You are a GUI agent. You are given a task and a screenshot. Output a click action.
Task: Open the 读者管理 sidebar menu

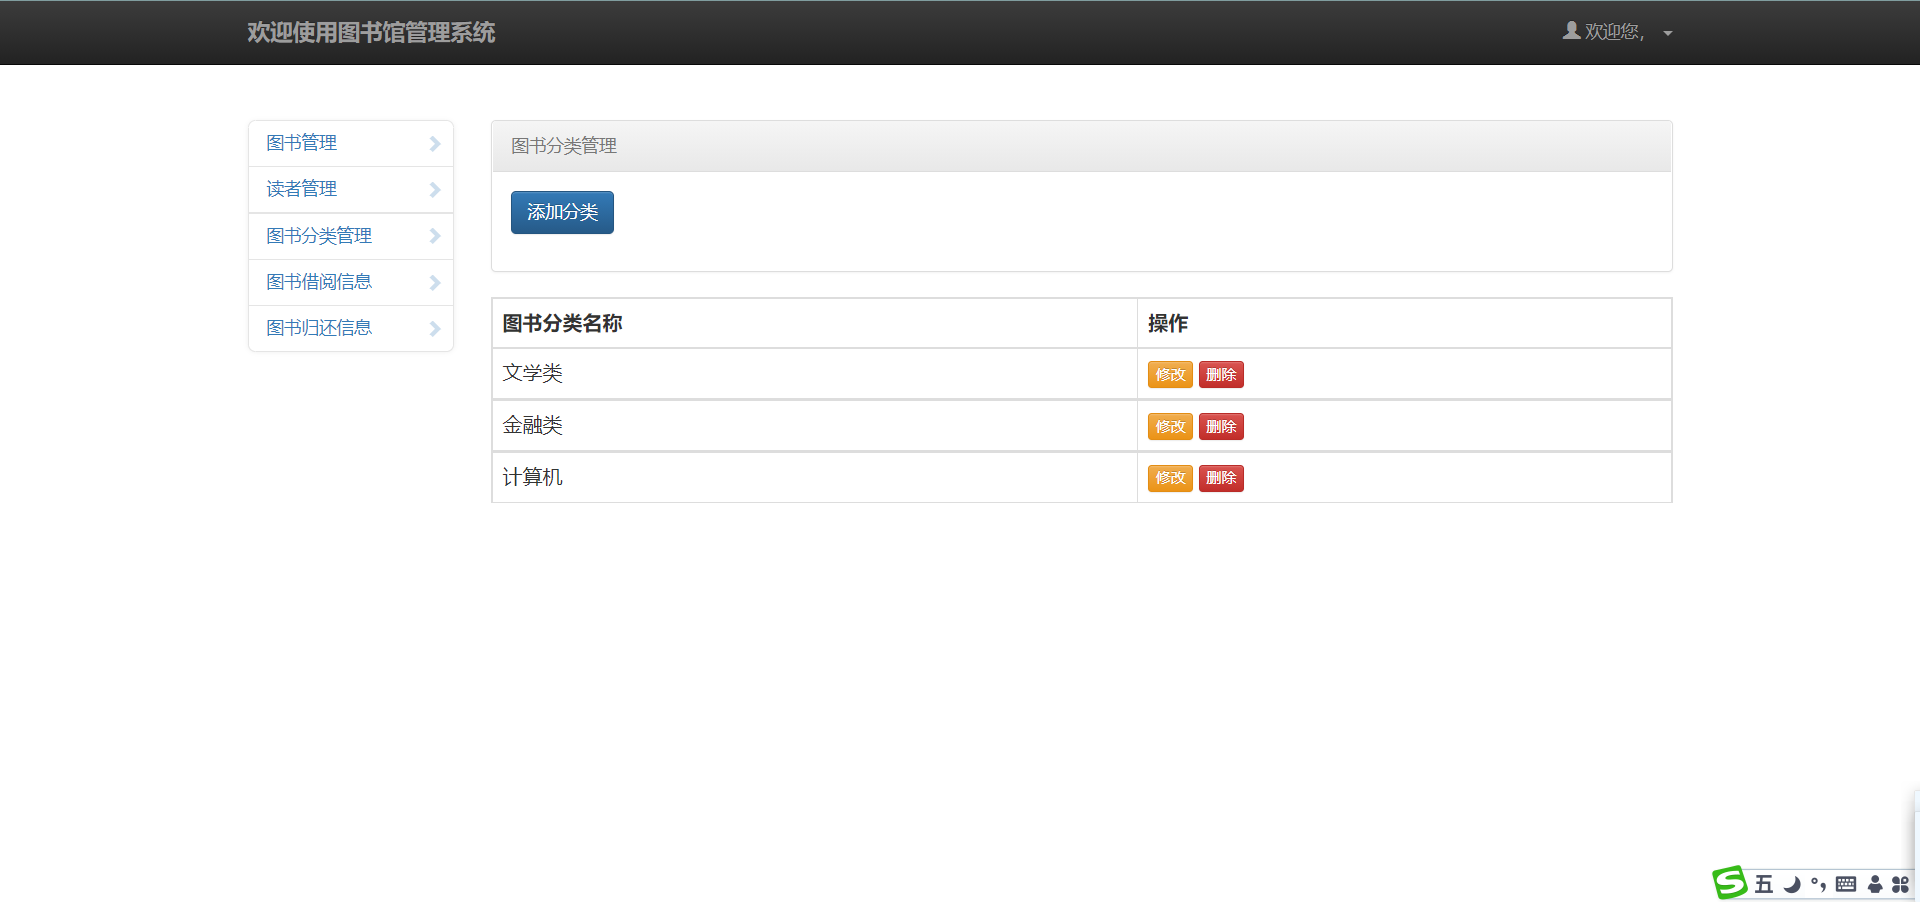point(351,189)
